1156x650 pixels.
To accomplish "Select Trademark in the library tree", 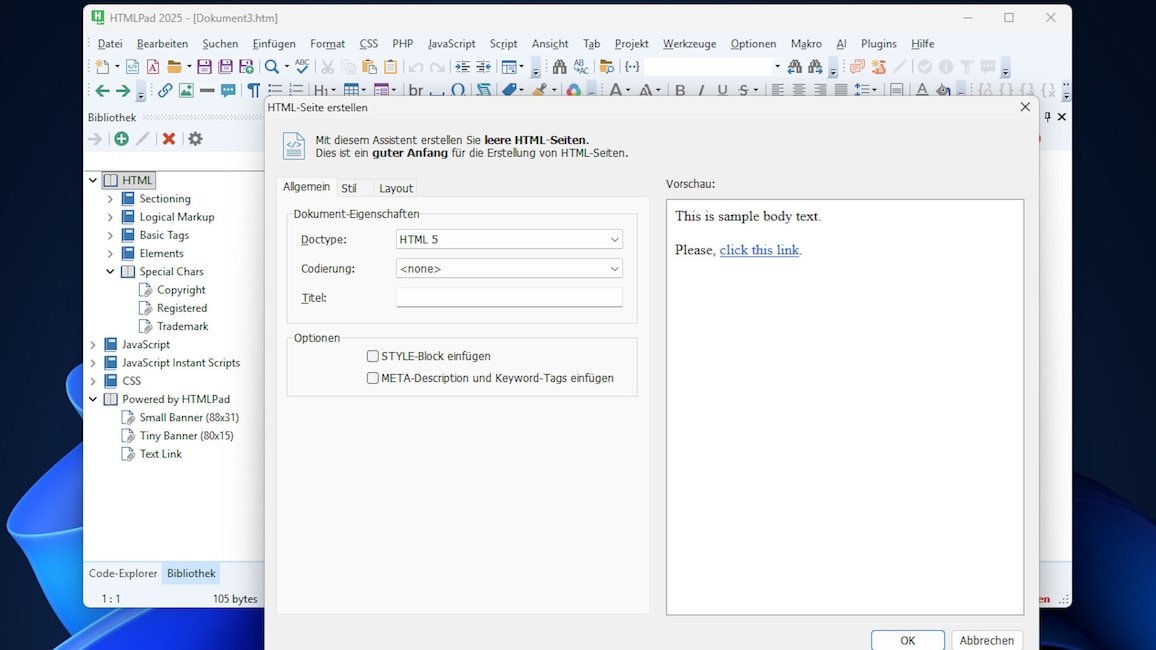I will (x=182, y=326).
